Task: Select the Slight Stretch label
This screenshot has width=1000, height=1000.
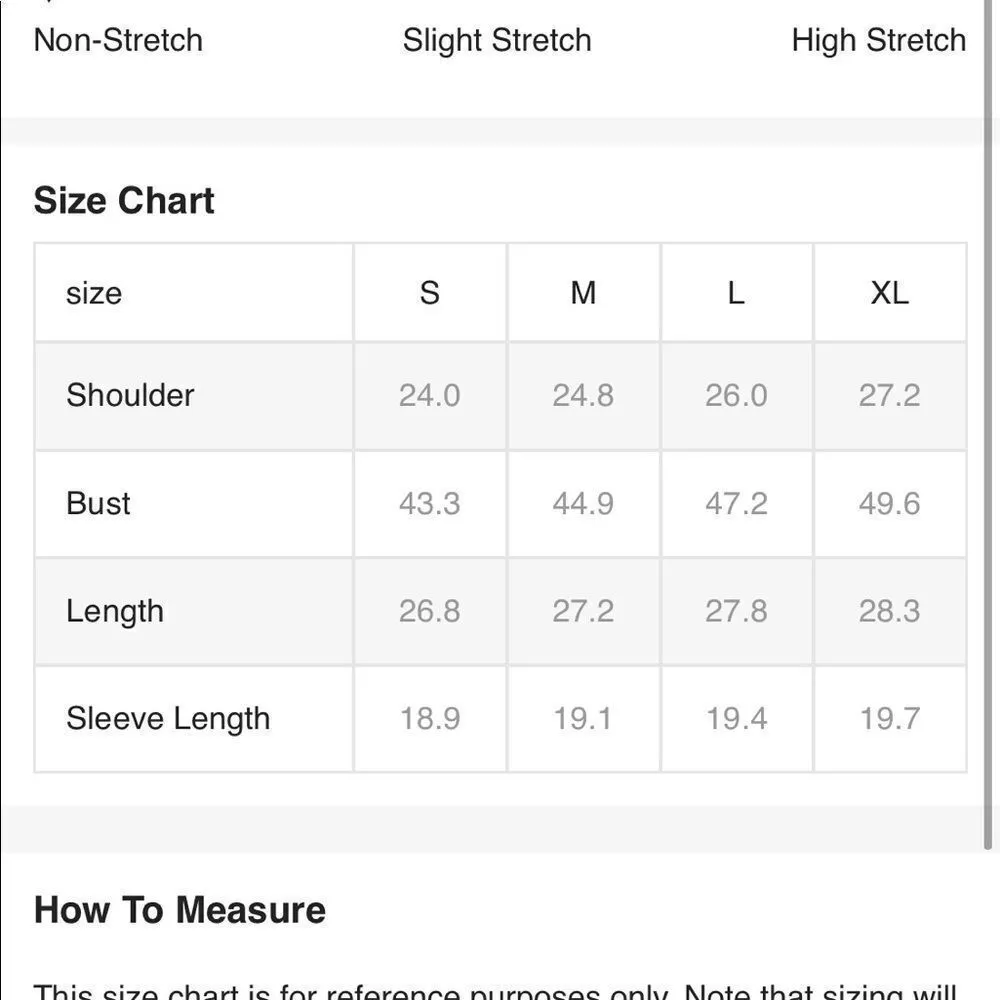Action: (497, 40)
